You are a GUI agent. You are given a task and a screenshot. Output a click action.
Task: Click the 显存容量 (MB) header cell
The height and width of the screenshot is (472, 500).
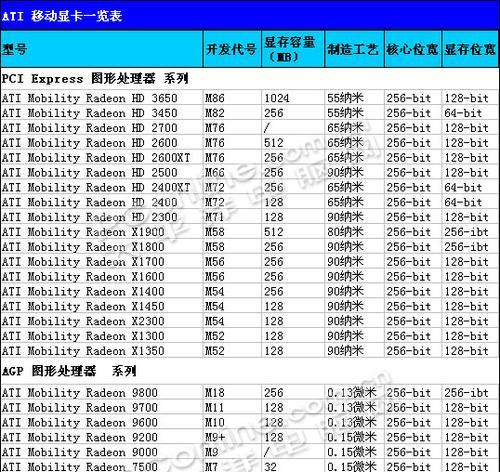tap(293, 49)
